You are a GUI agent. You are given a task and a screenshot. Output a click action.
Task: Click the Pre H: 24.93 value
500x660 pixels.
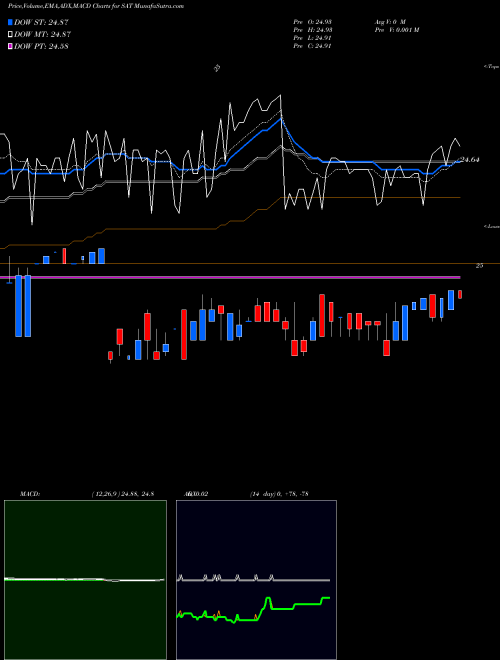coord(312,30)
